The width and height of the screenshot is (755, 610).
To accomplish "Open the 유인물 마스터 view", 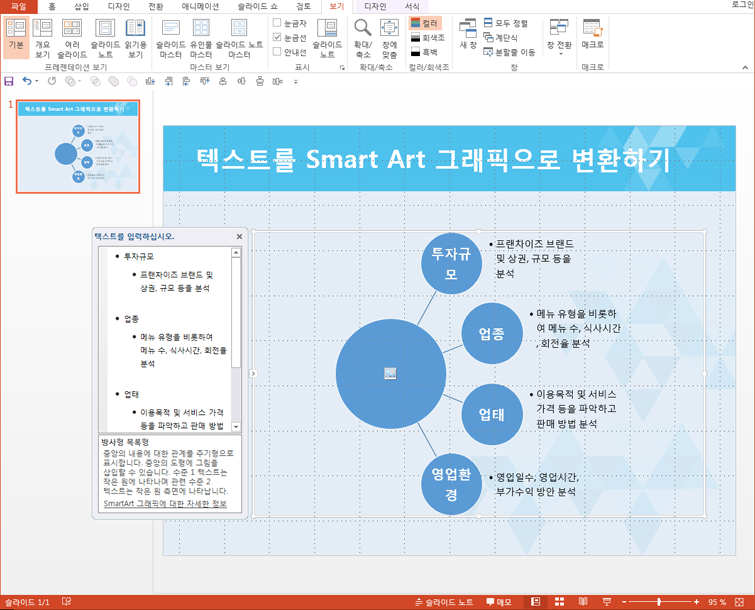I will point(201,38).
